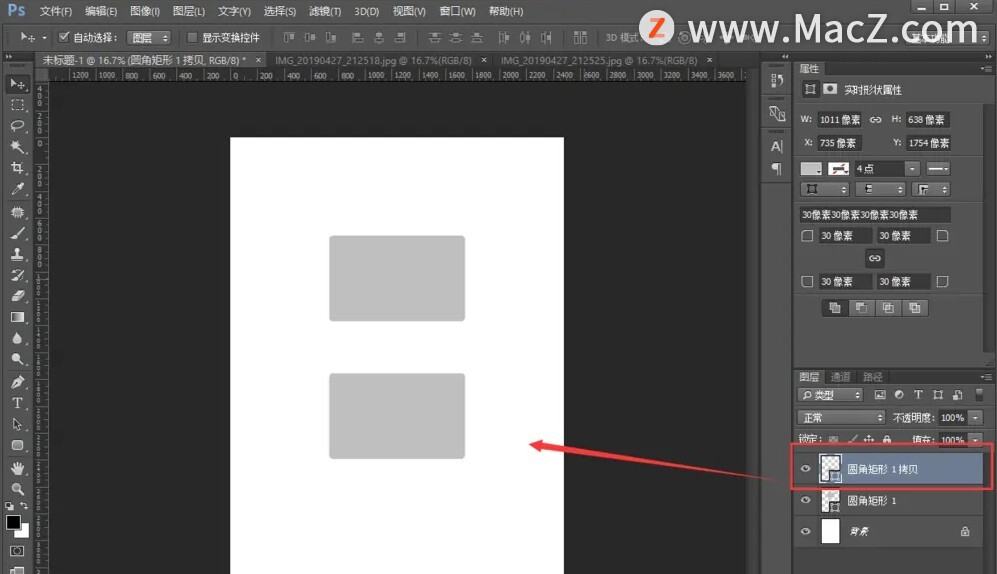
Task: Select the Eyedropper tool
Action: coord(17,190)
